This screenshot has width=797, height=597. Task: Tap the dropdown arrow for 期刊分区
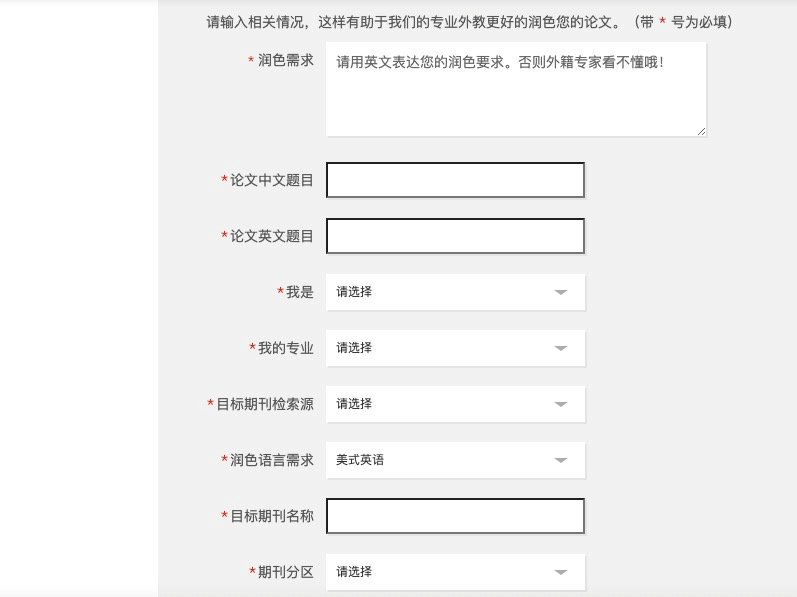point(561,573)
